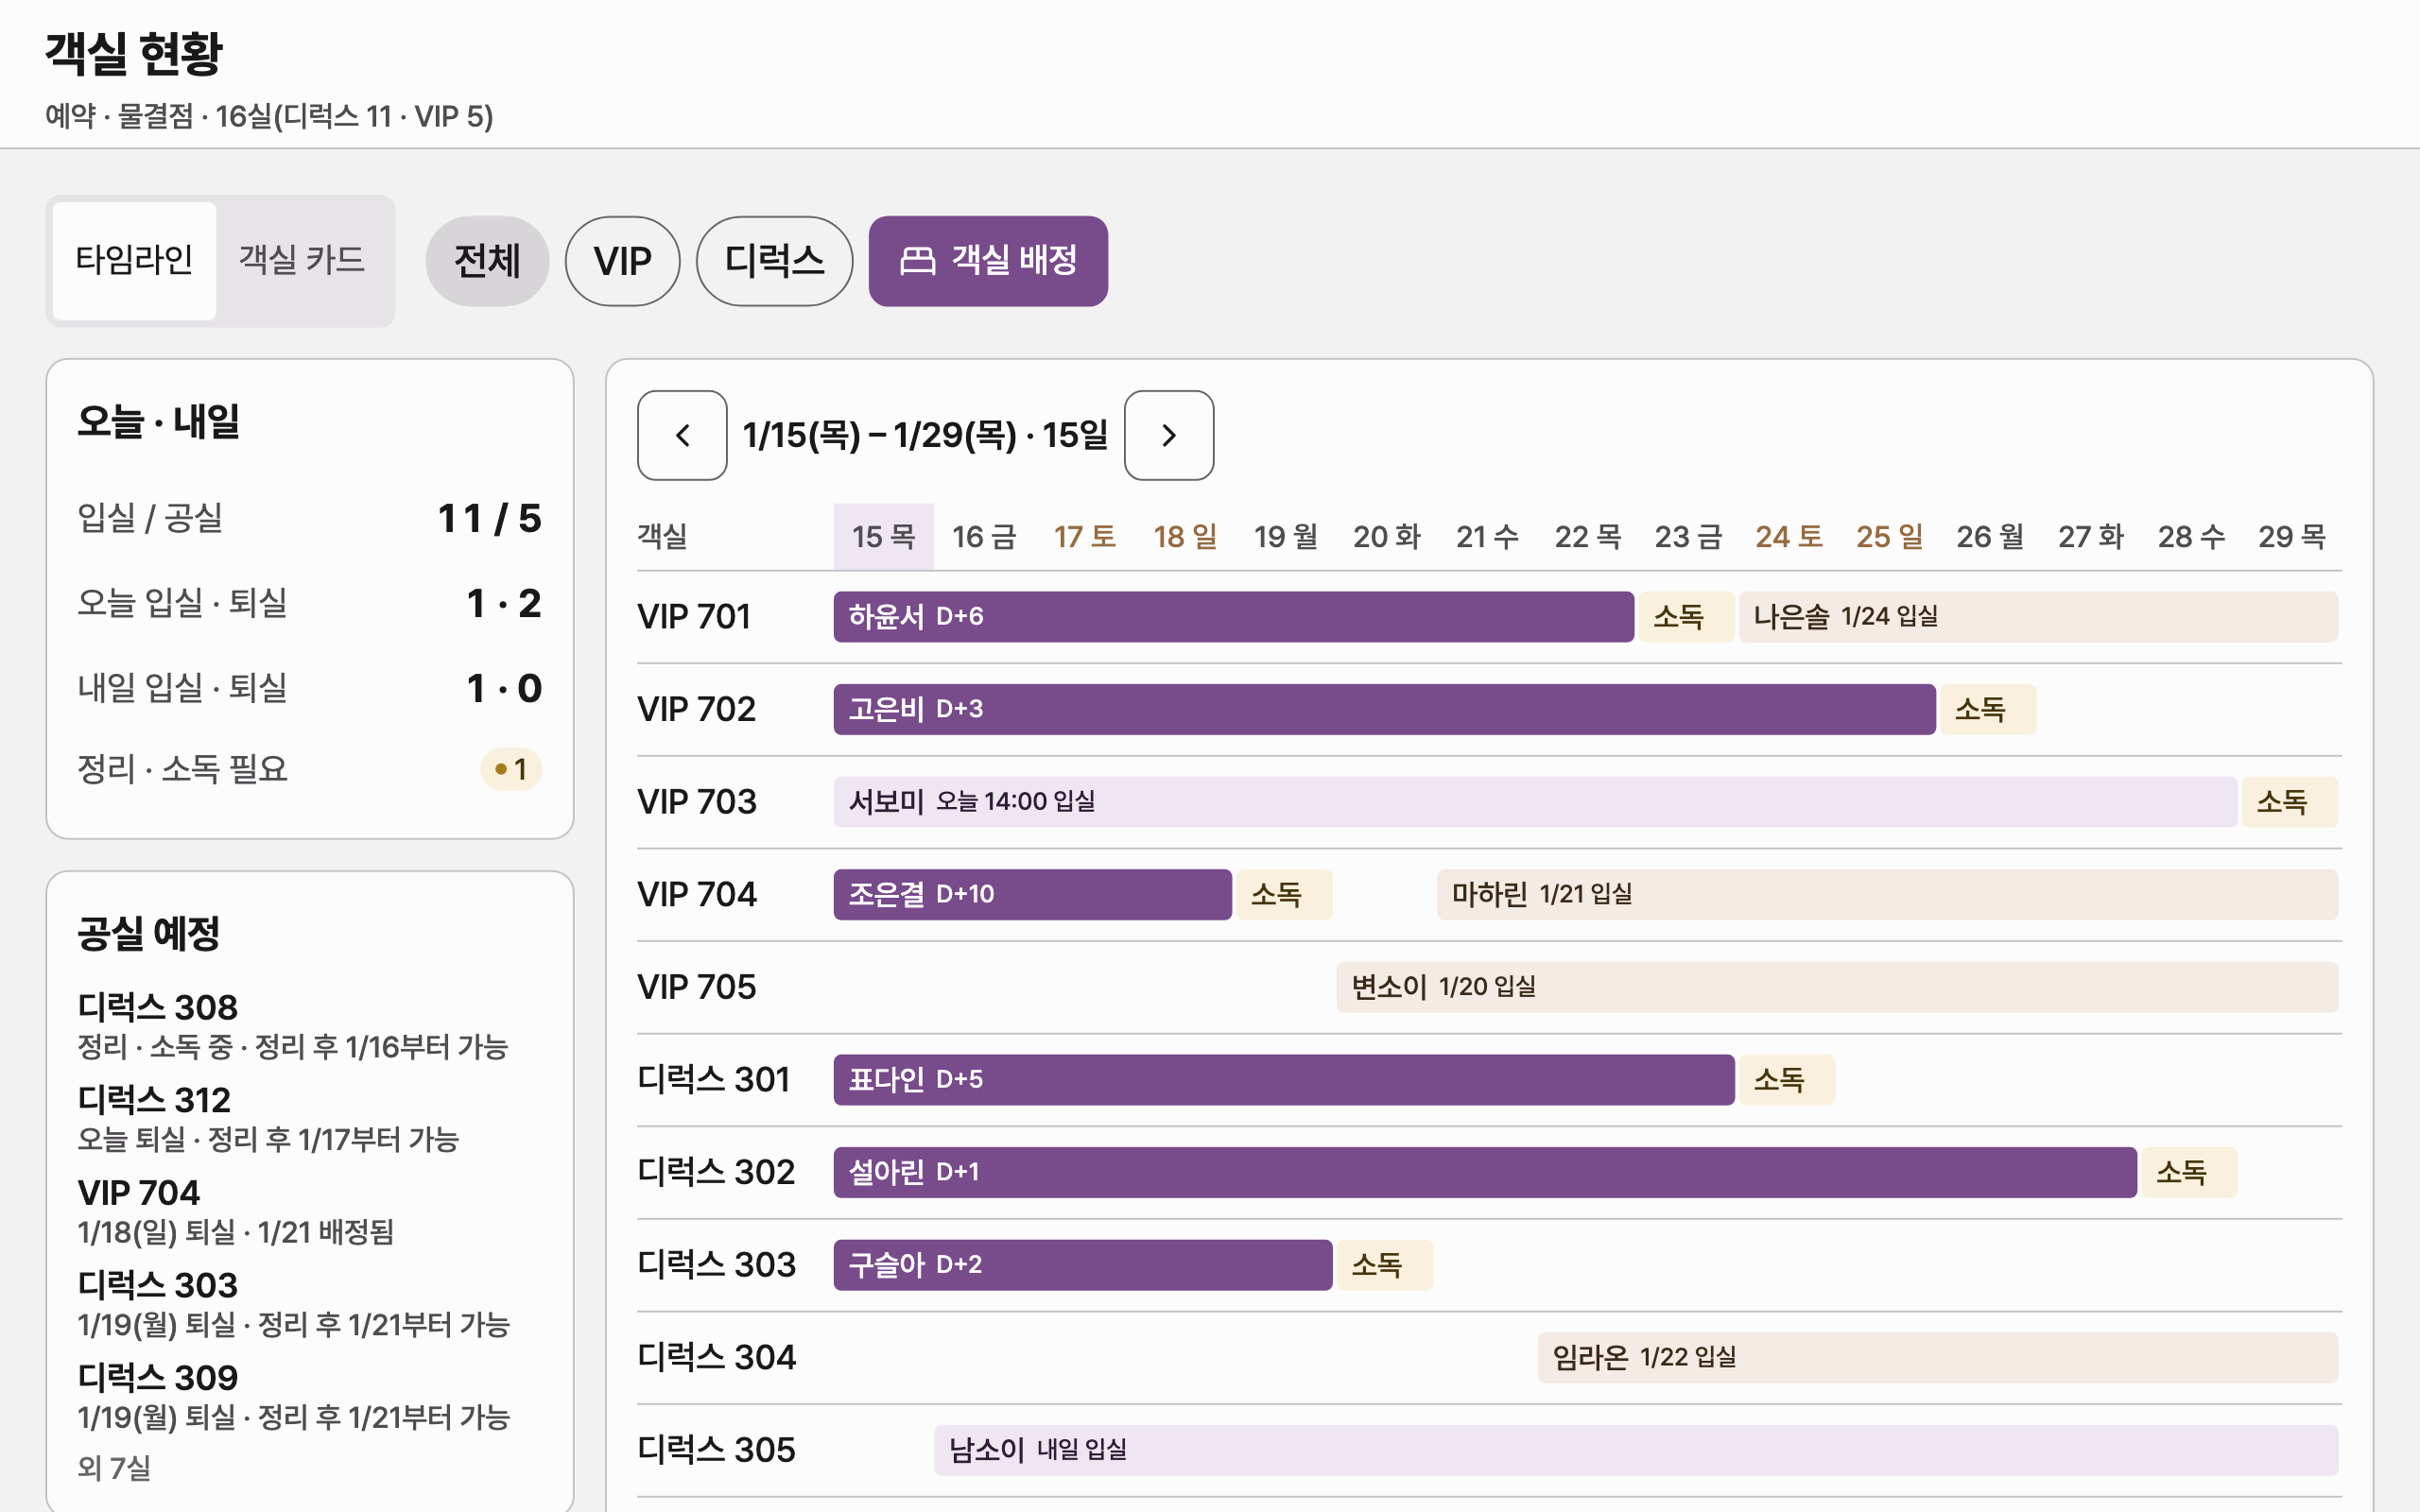Click the 18 일 date column header
This screenshot has width=2420, height=1512.
tap(1185, 537)
